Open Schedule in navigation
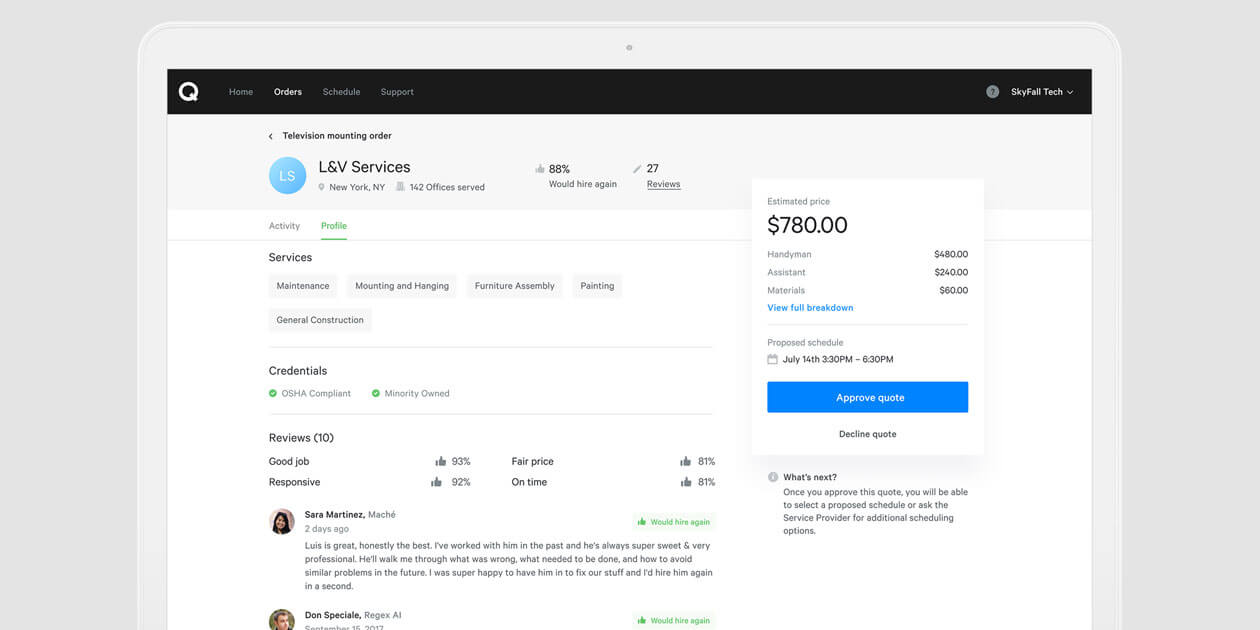The image size is (1260, 630). (x=341, y=92)
